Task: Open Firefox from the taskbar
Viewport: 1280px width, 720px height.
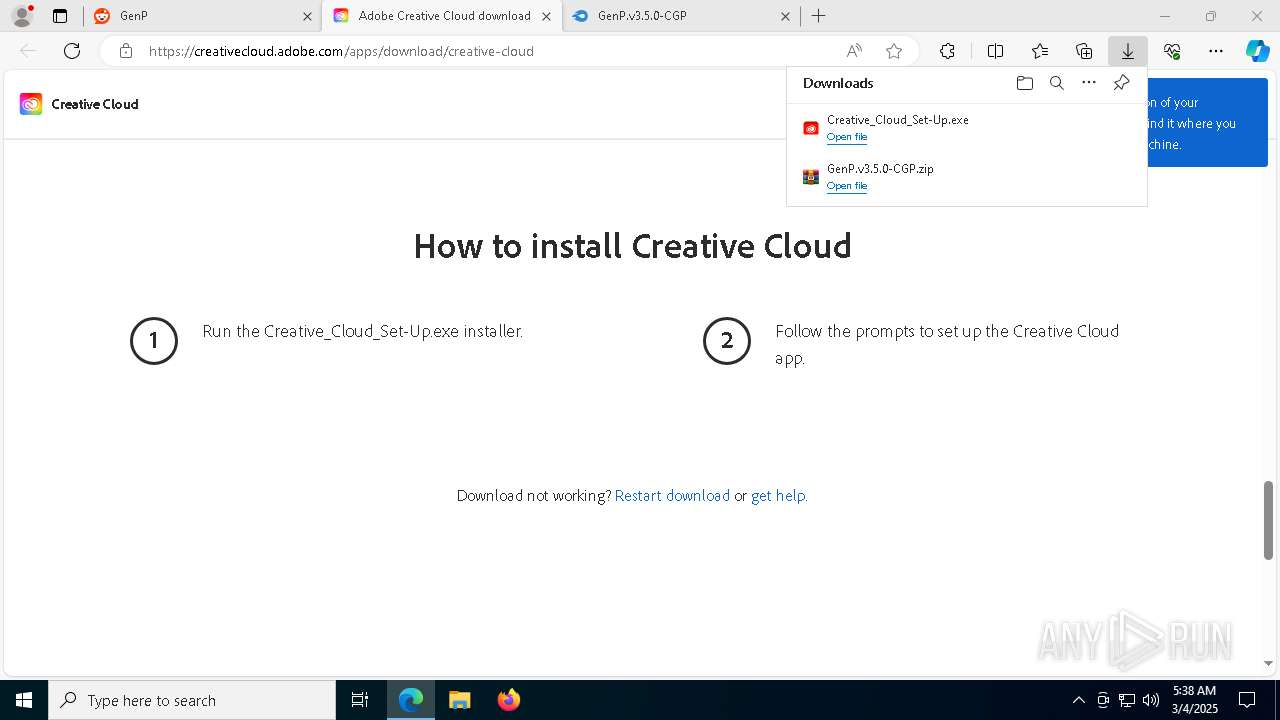Action: 508,700
